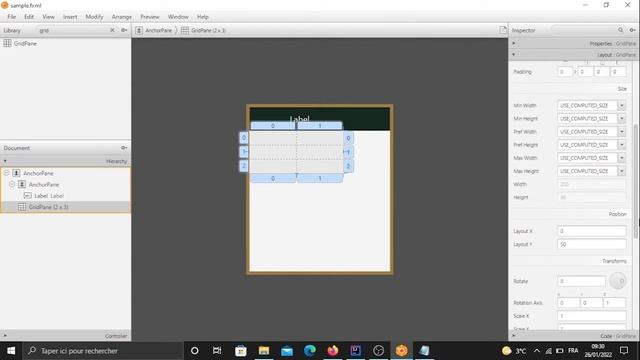Open the View menu

[x=48, y=17]
